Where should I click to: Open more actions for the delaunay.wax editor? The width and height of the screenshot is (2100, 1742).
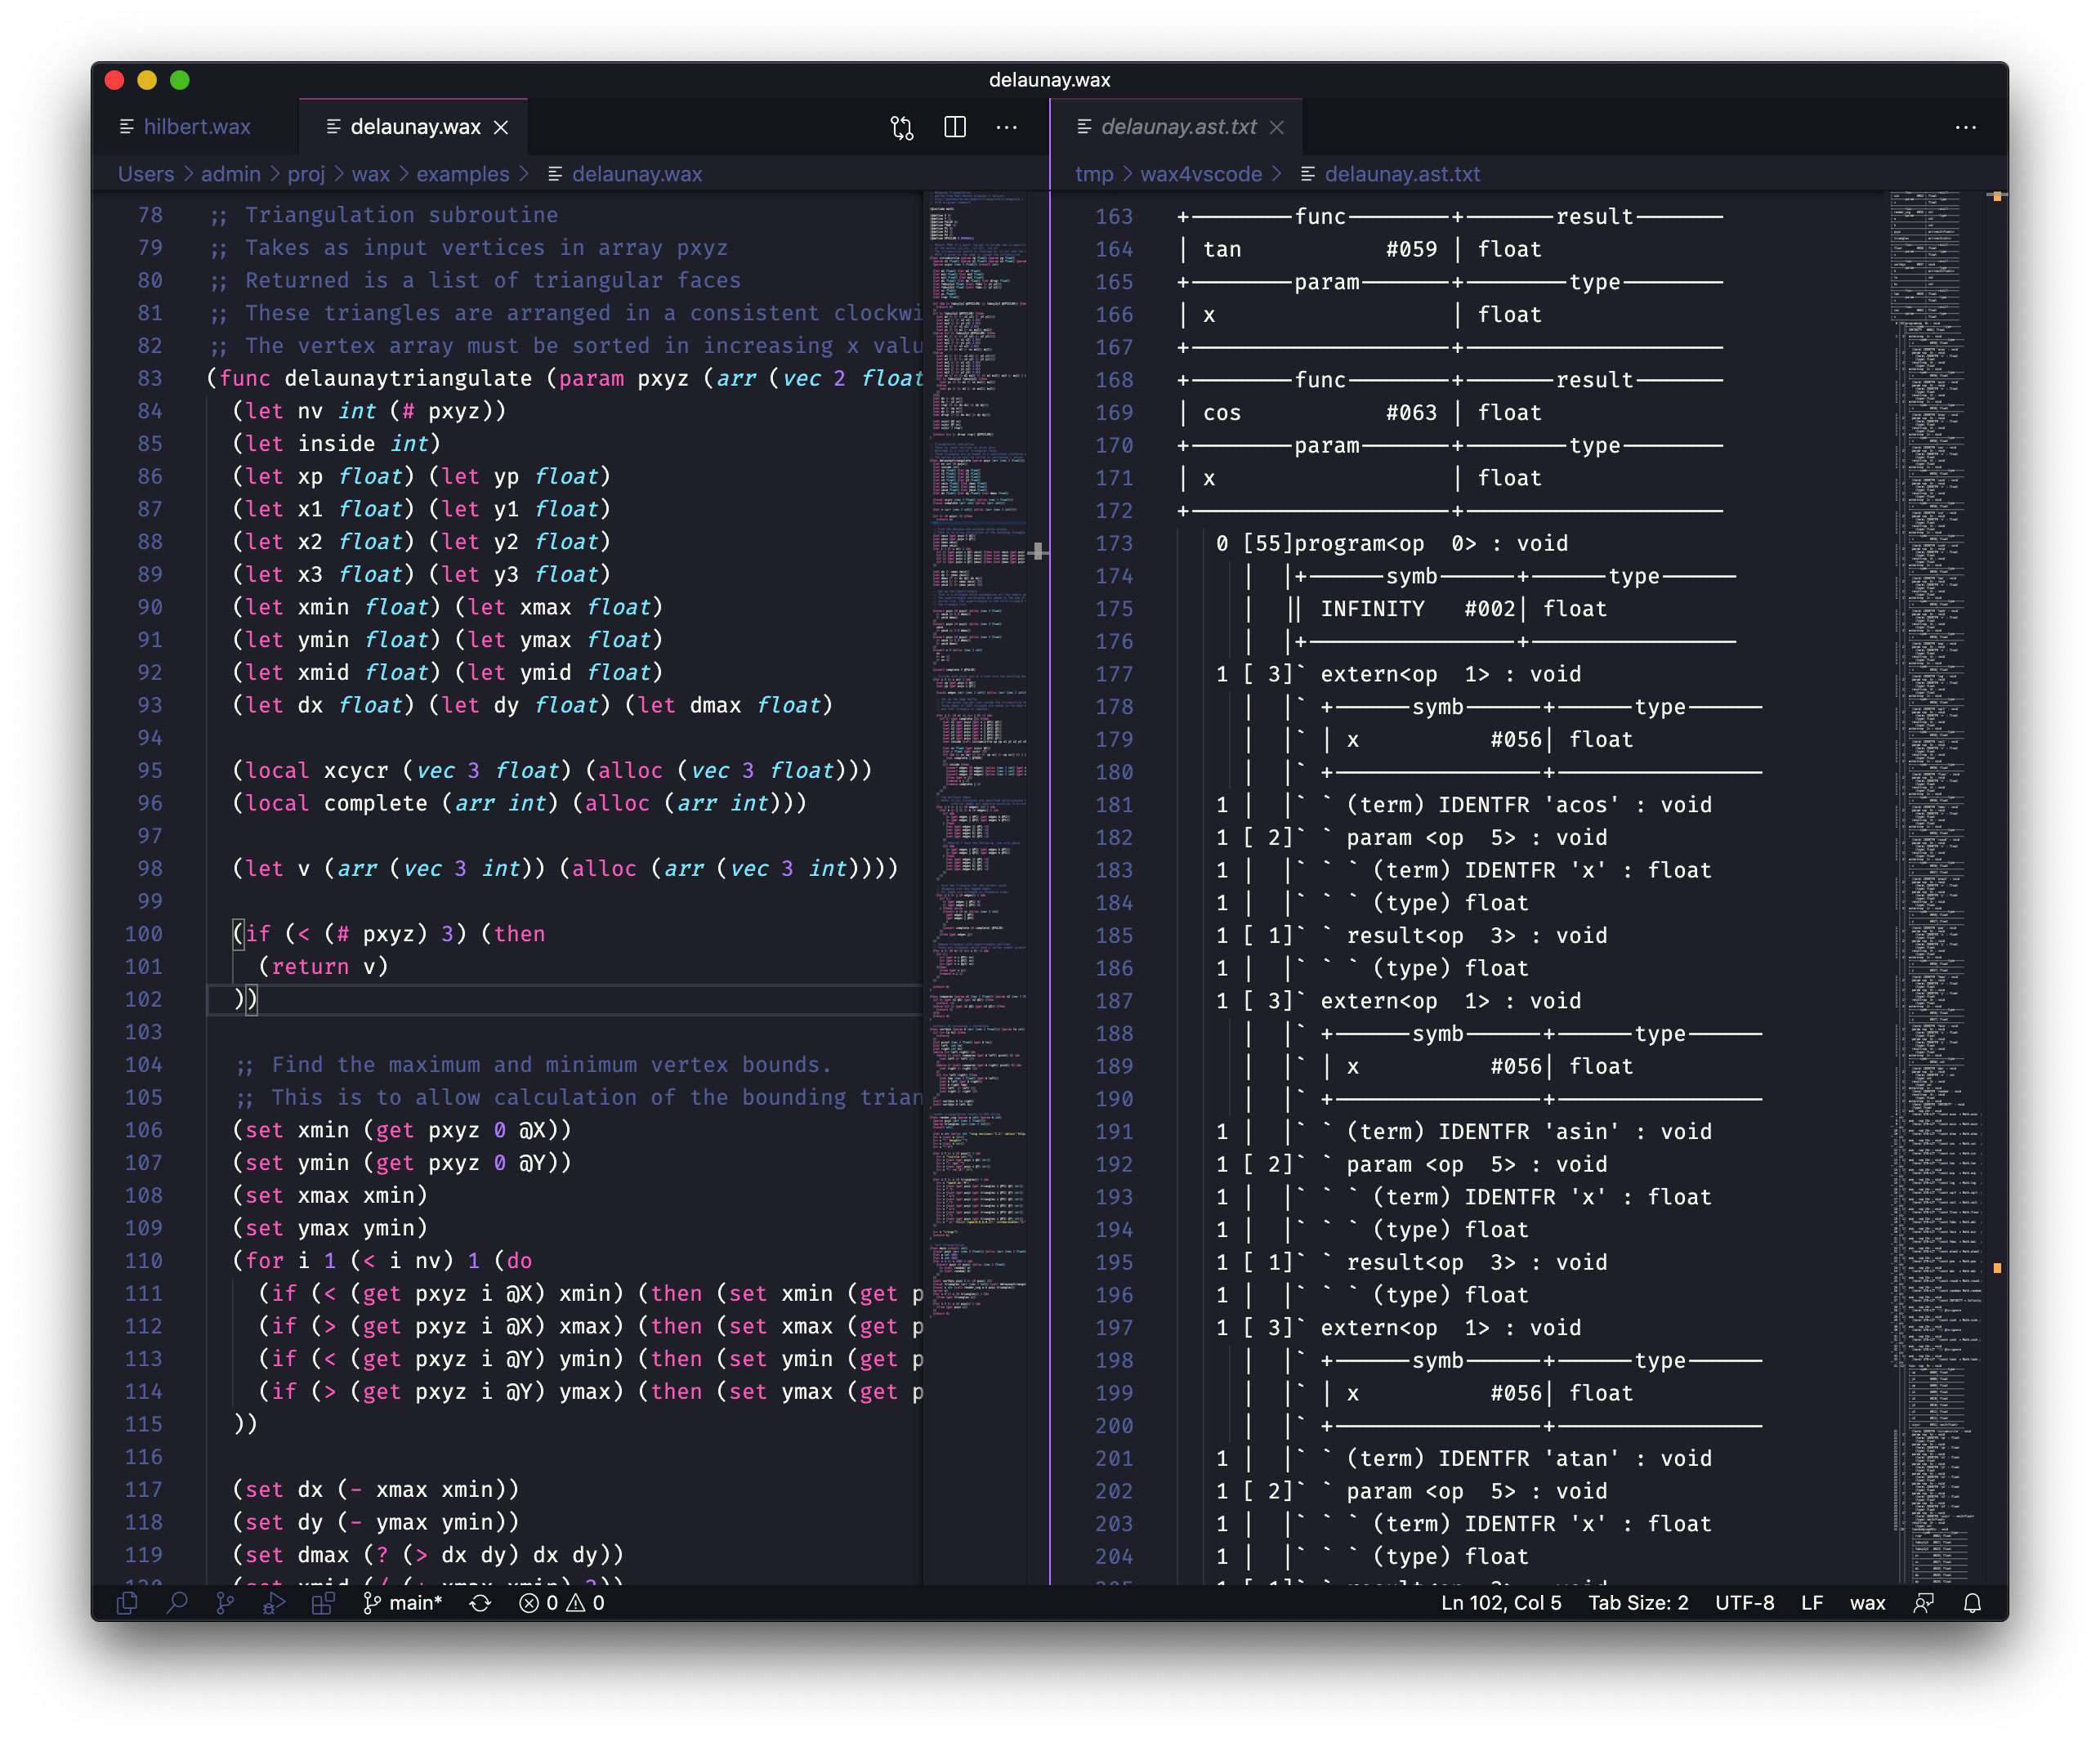[1007, 127]
